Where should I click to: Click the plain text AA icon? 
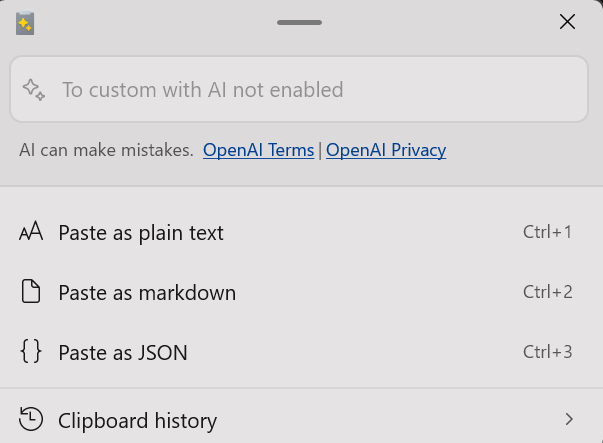(31, 231)
